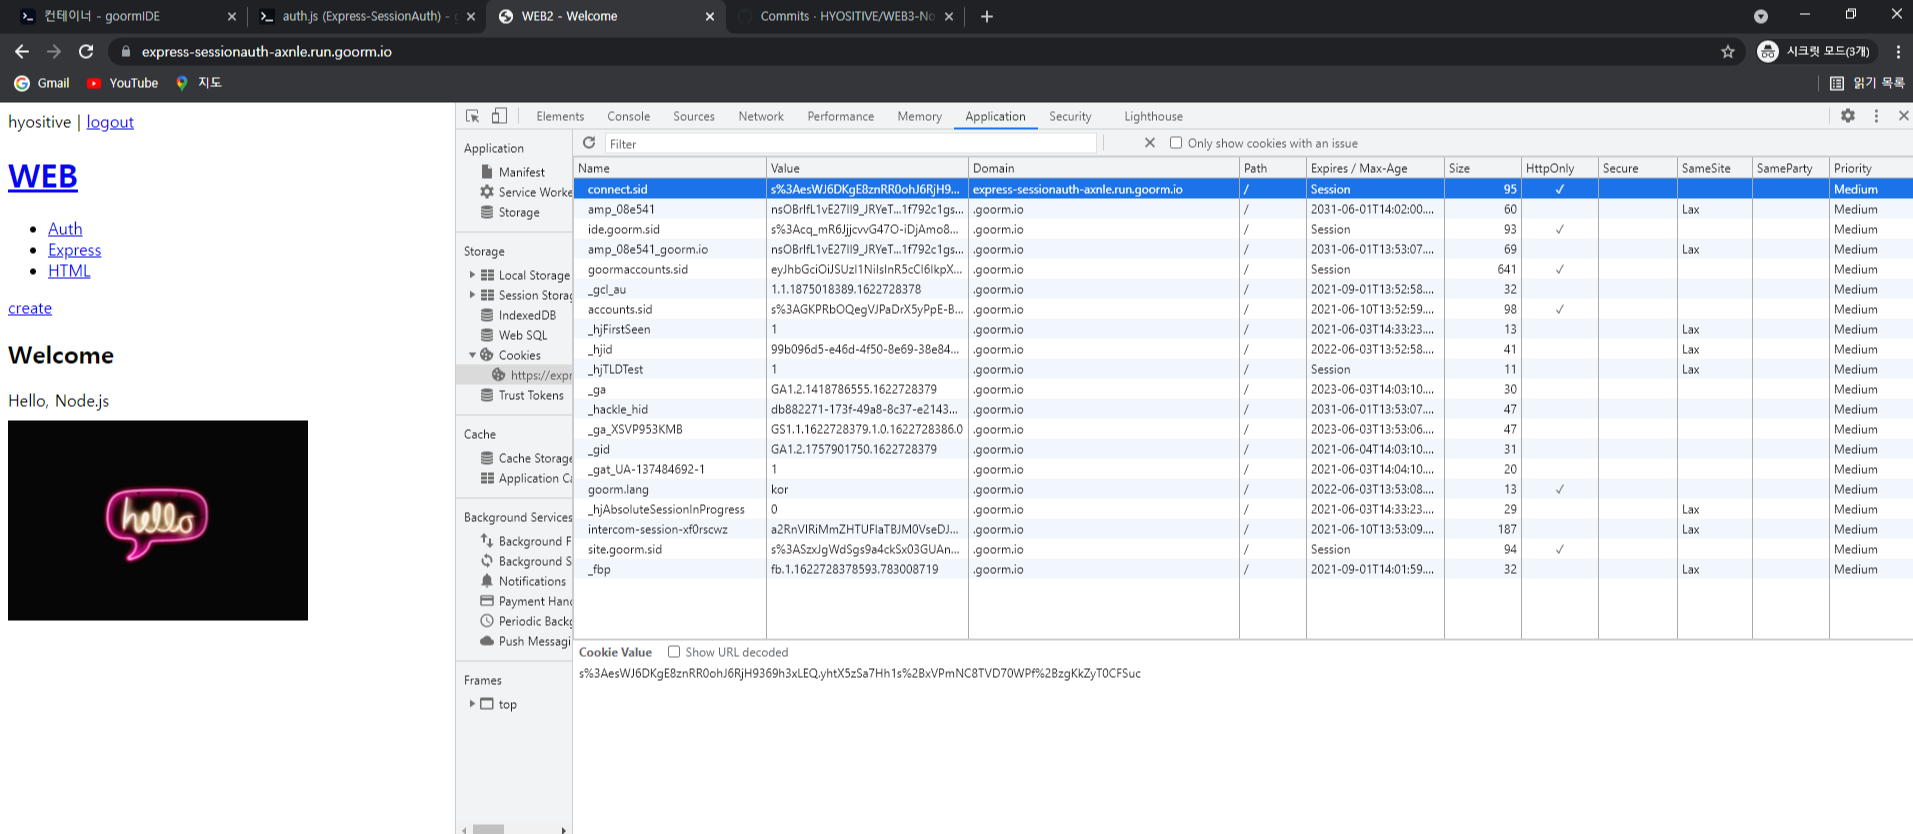
Task: Open the HTML topic link
Action: [x=69, y=271]
